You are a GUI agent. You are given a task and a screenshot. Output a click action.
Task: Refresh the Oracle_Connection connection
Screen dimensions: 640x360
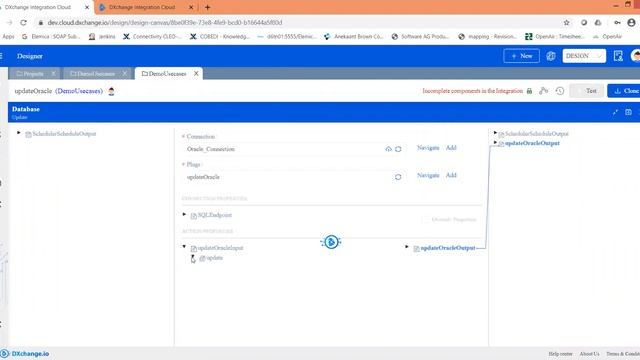pos(398,149)
